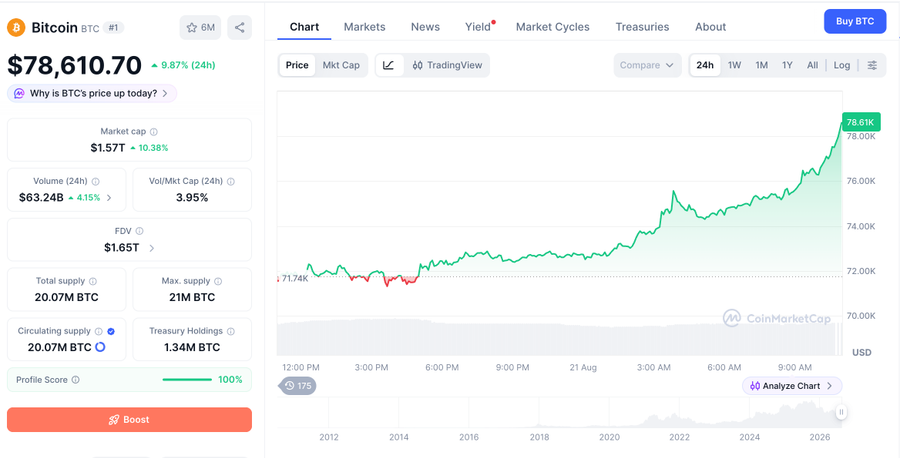Screen dimensions: 900x458
Task: Click the 71.74K opening price label
Action: click(x=294, y=278)
